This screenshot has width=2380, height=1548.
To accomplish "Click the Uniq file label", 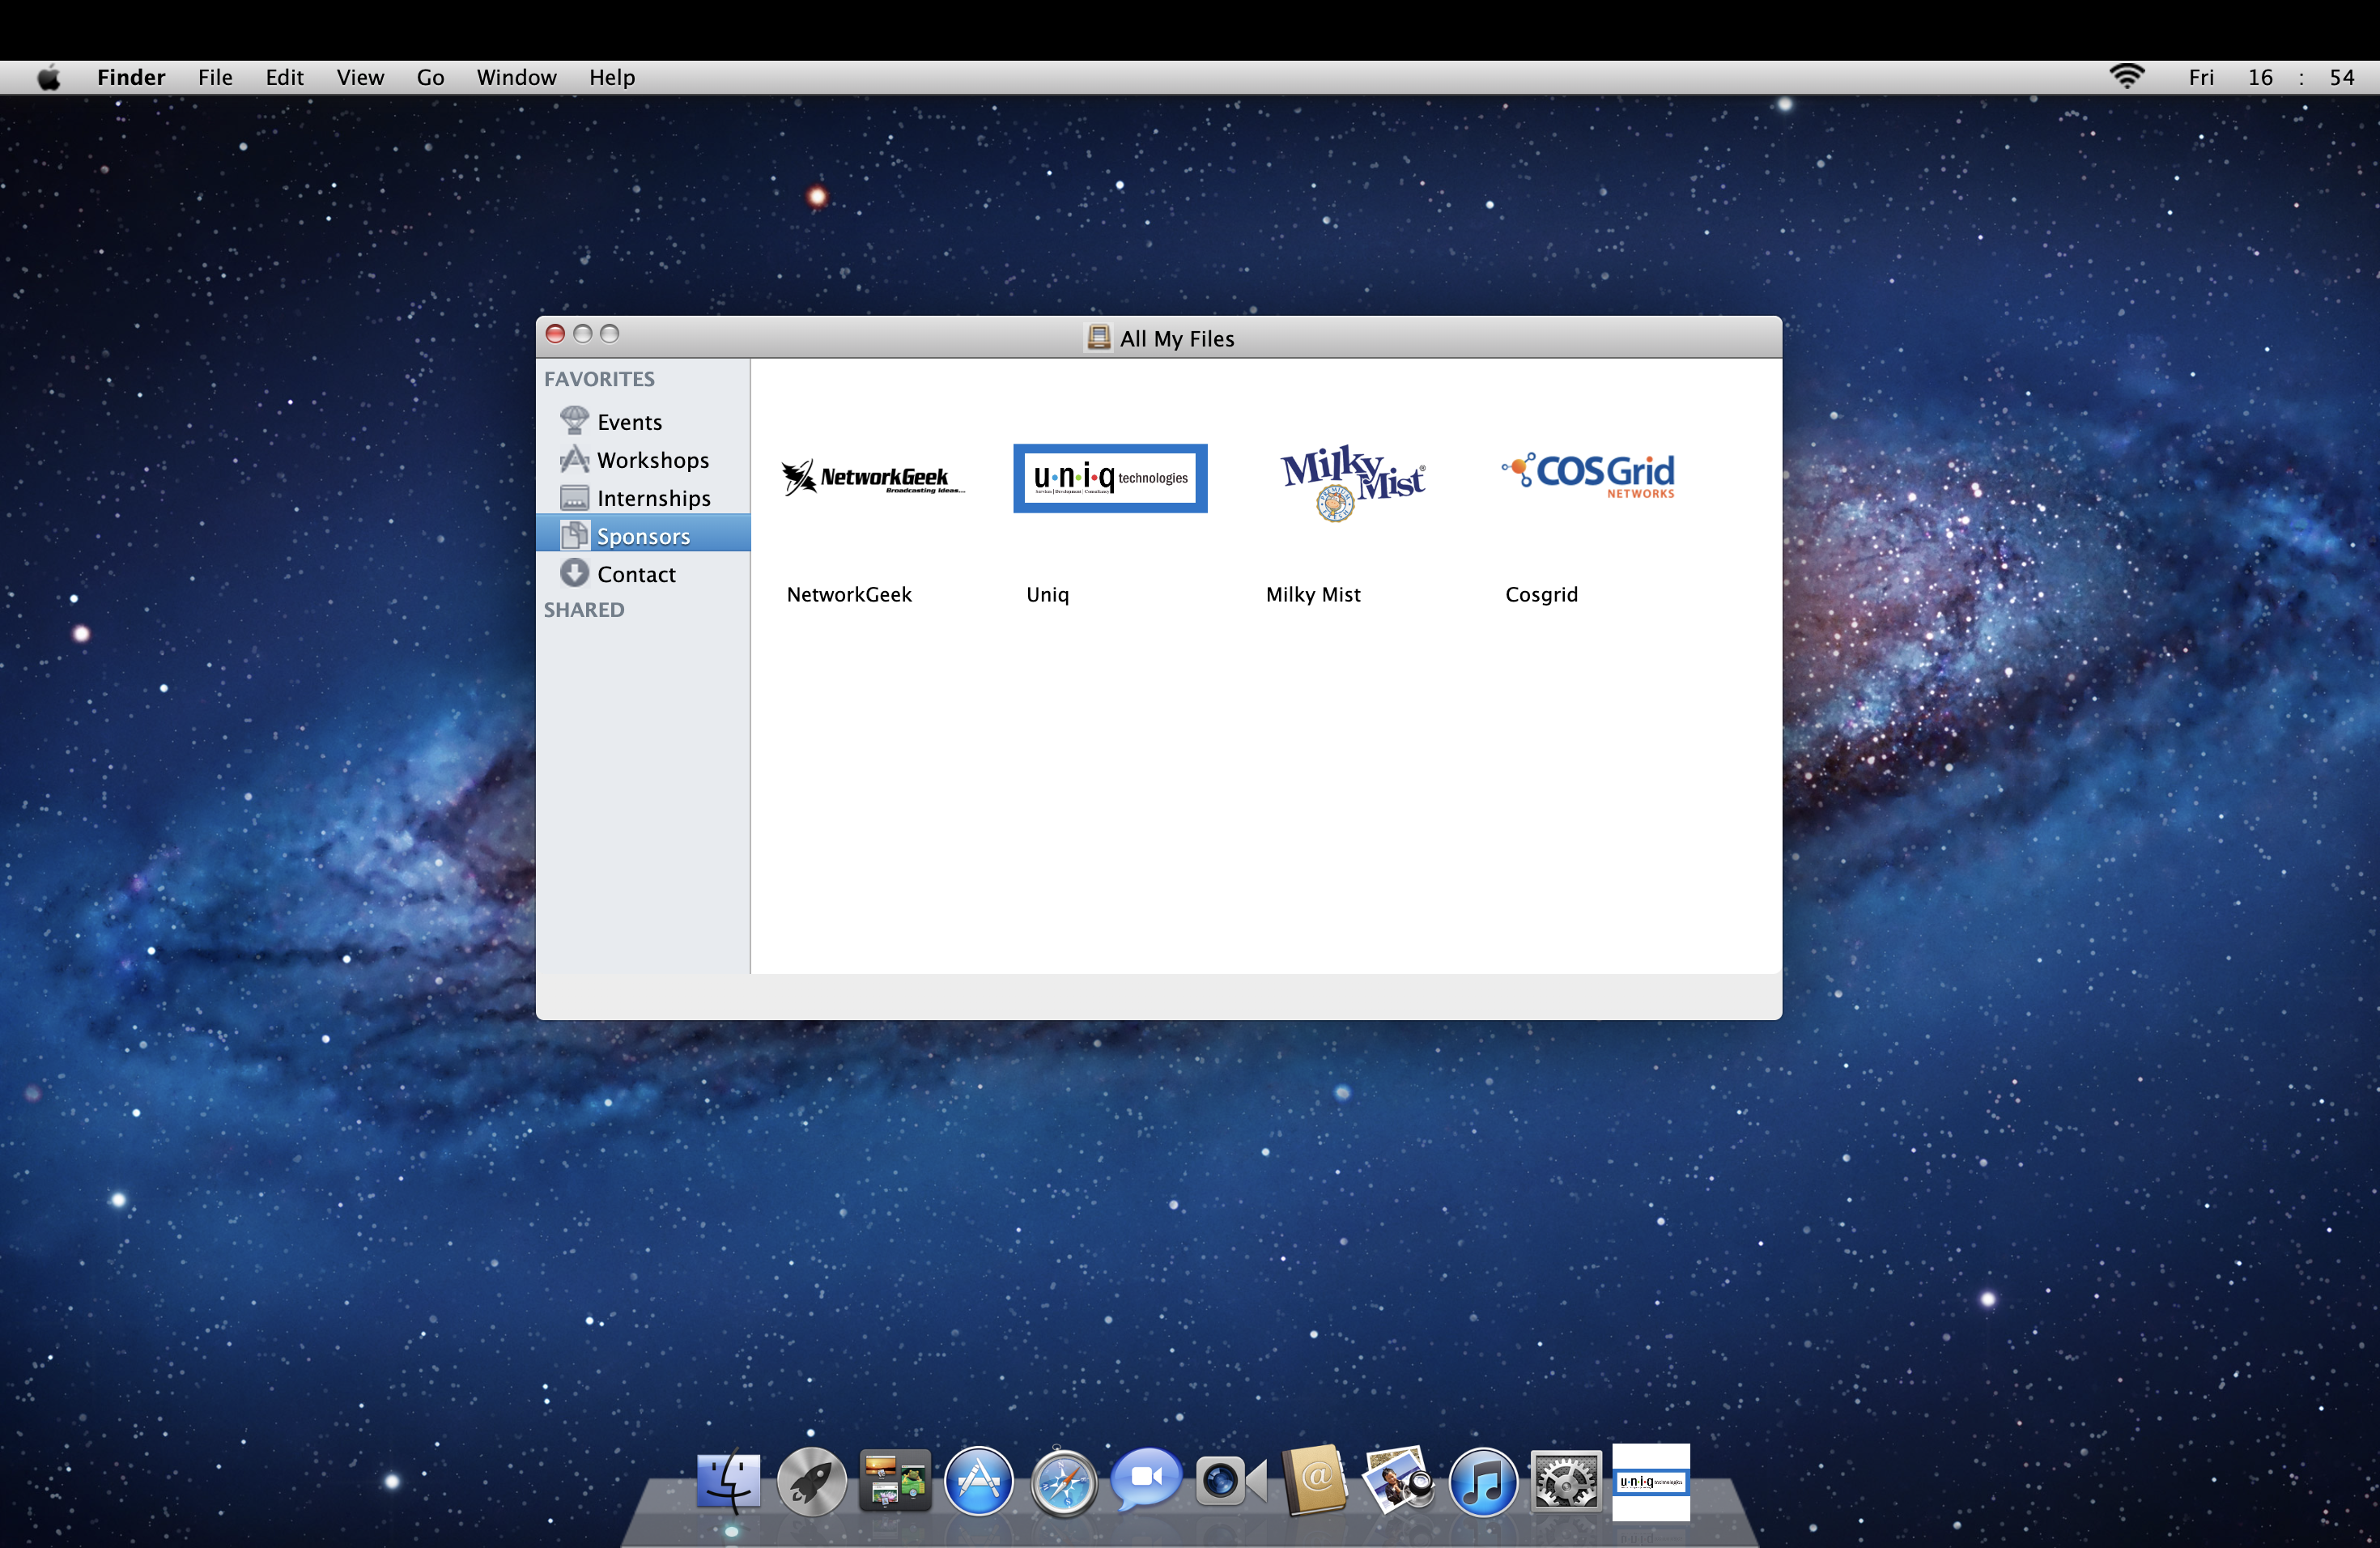I will pos(1047,594).
